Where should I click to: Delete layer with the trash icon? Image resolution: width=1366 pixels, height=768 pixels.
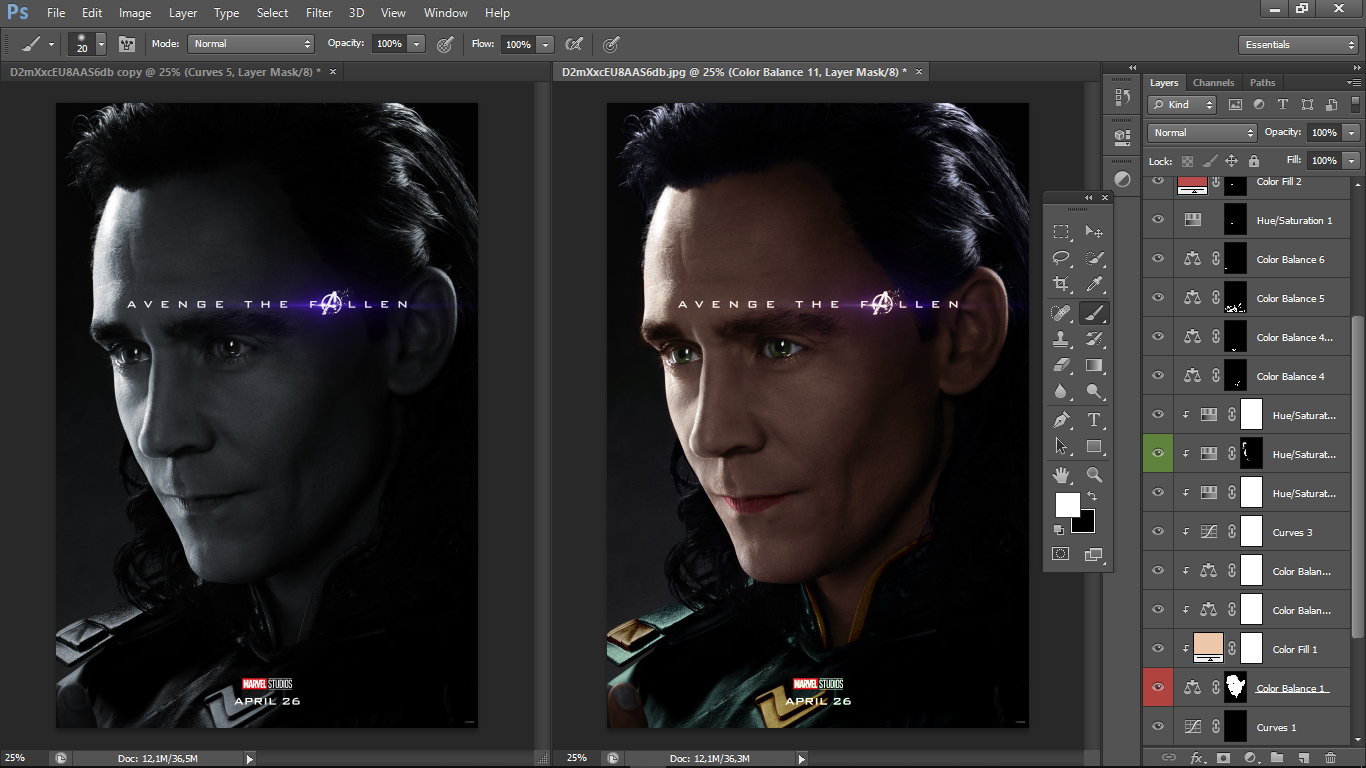1330,758
